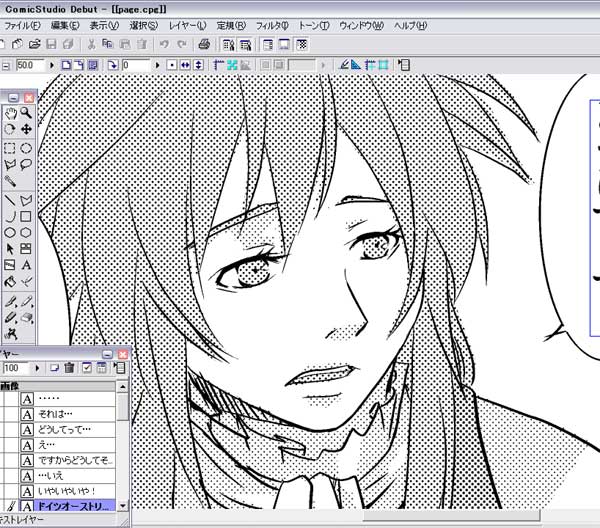This screenshot has width=600, height=528.
Task: Click the Layers panel scroll up arrow
Action: 122,387
